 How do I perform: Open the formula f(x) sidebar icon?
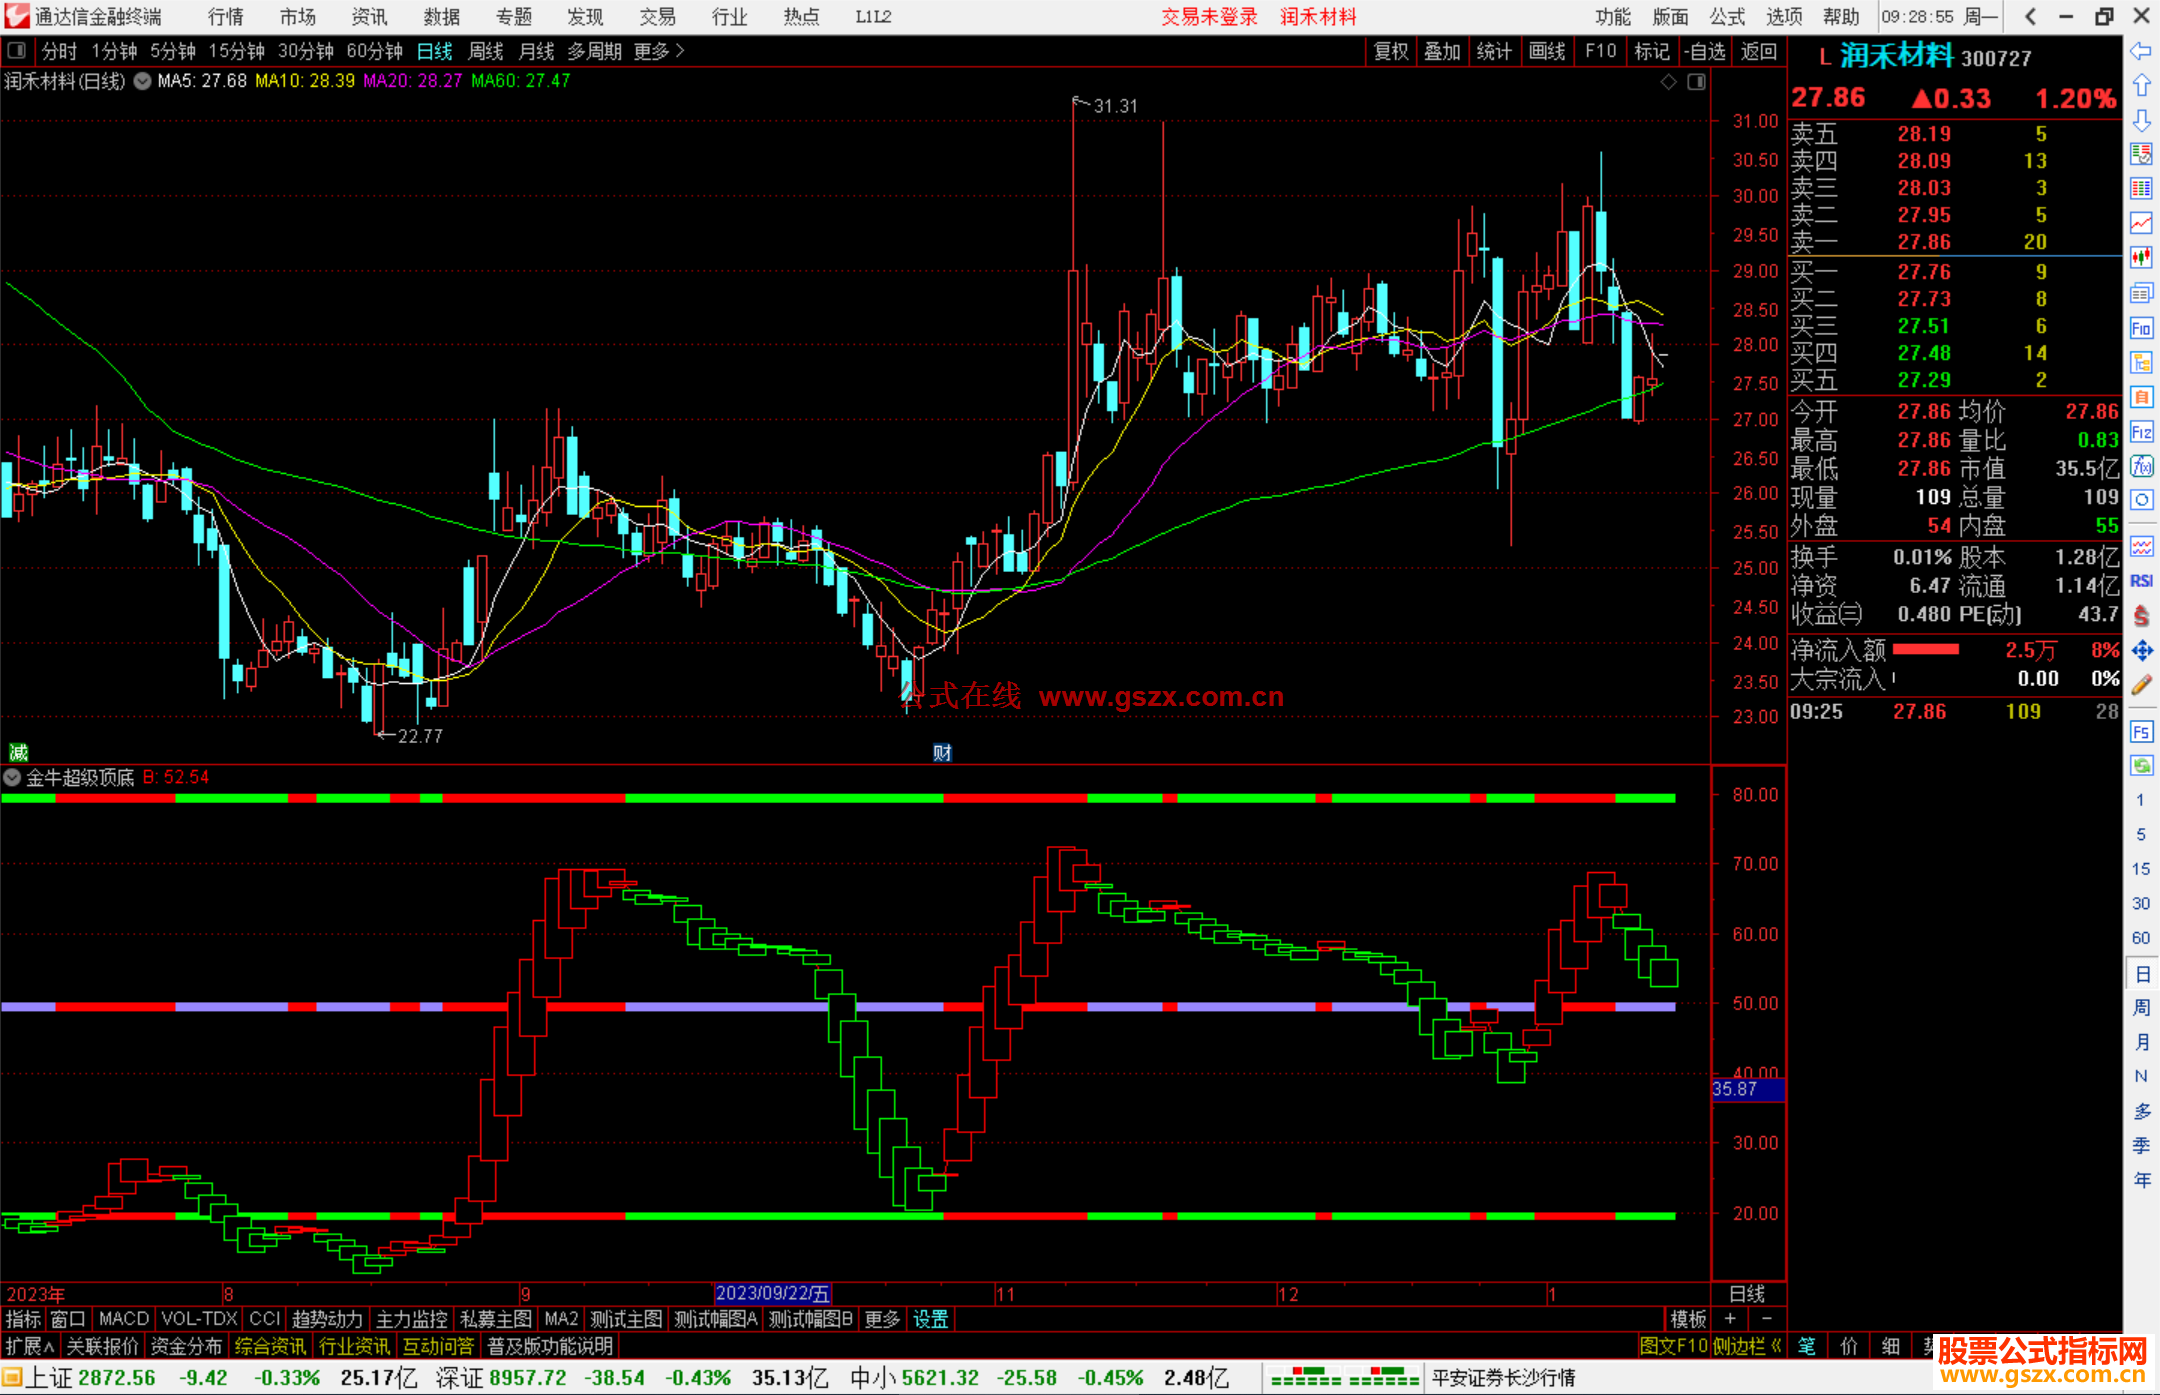coord(2141,466)
